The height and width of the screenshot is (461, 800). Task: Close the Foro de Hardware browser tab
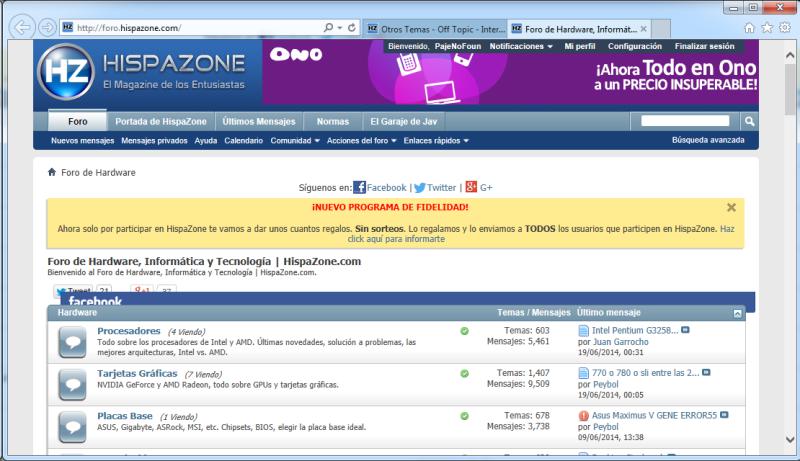[x=643, y=29]
